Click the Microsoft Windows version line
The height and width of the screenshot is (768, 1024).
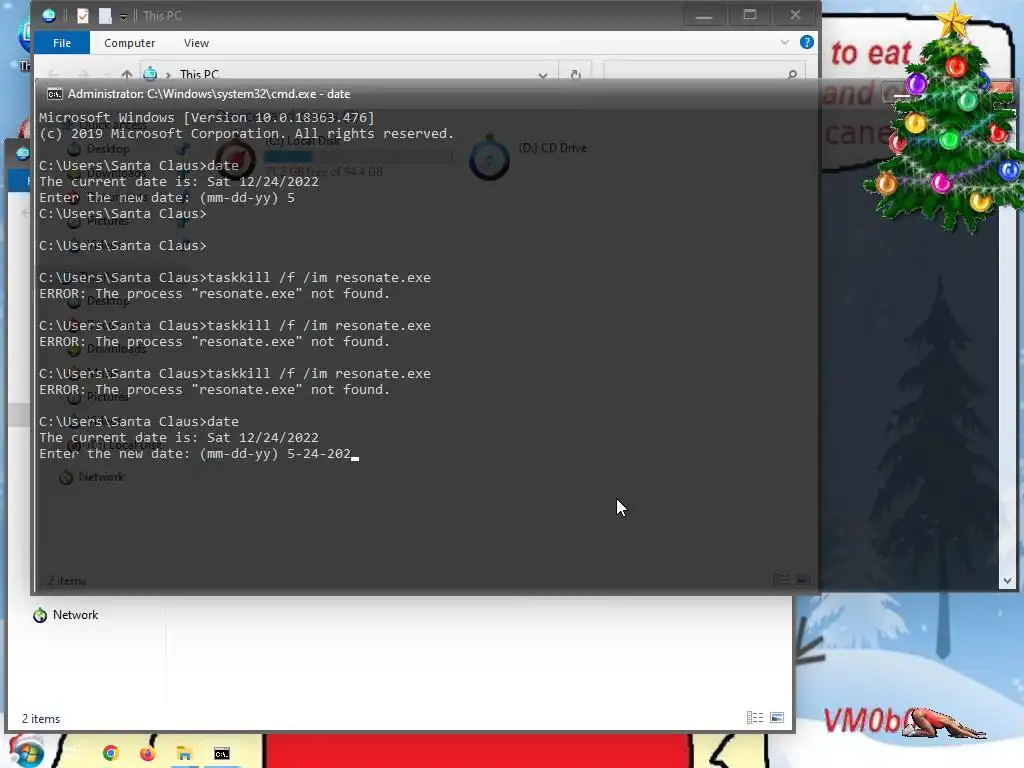click(x=207, y=118)
